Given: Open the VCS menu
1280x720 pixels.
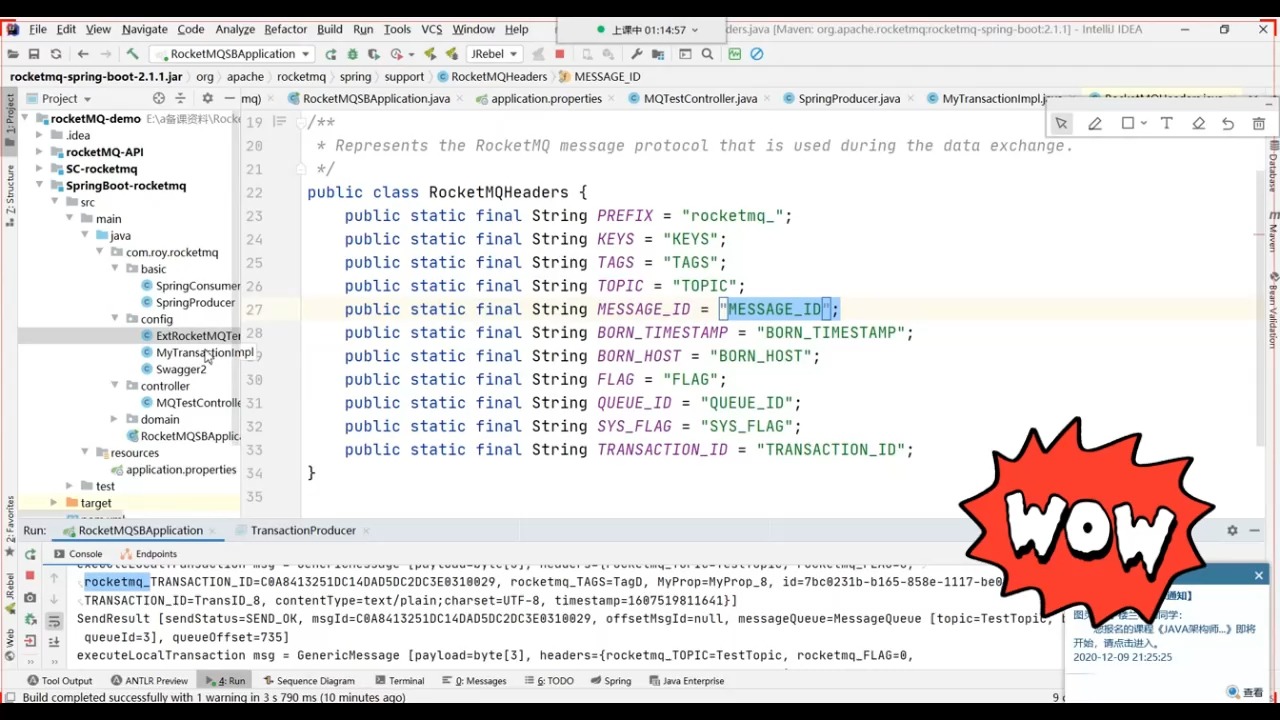Looking at the screenshot, I should tap(432, 29).
